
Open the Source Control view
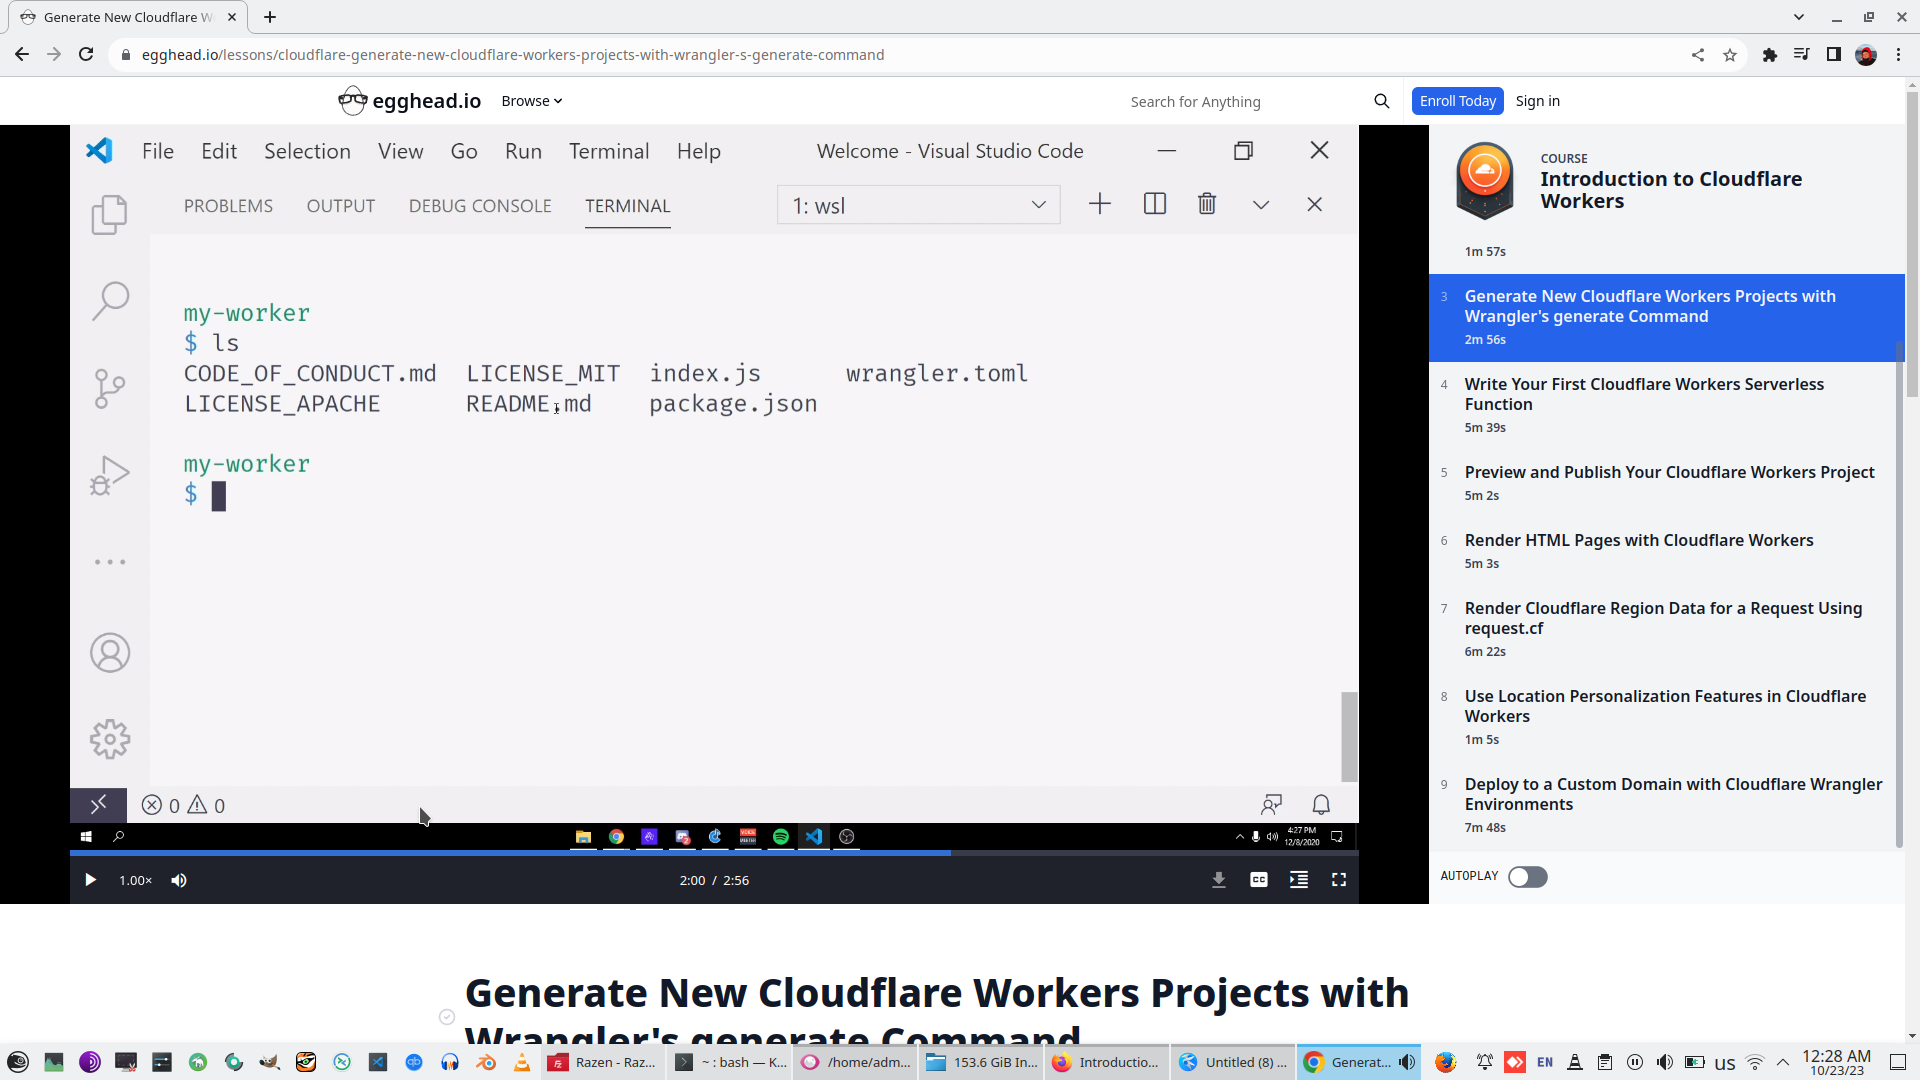(110, 388)
